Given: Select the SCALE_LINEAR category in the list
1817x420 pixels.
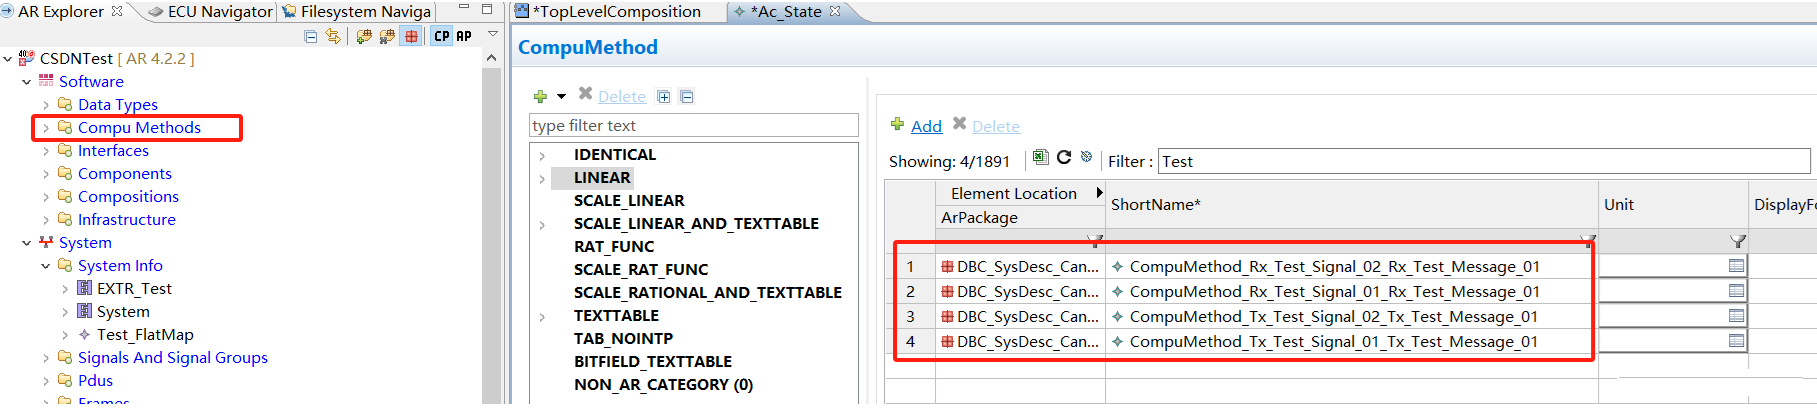Looking at the screenshot, I should [629, 201].
